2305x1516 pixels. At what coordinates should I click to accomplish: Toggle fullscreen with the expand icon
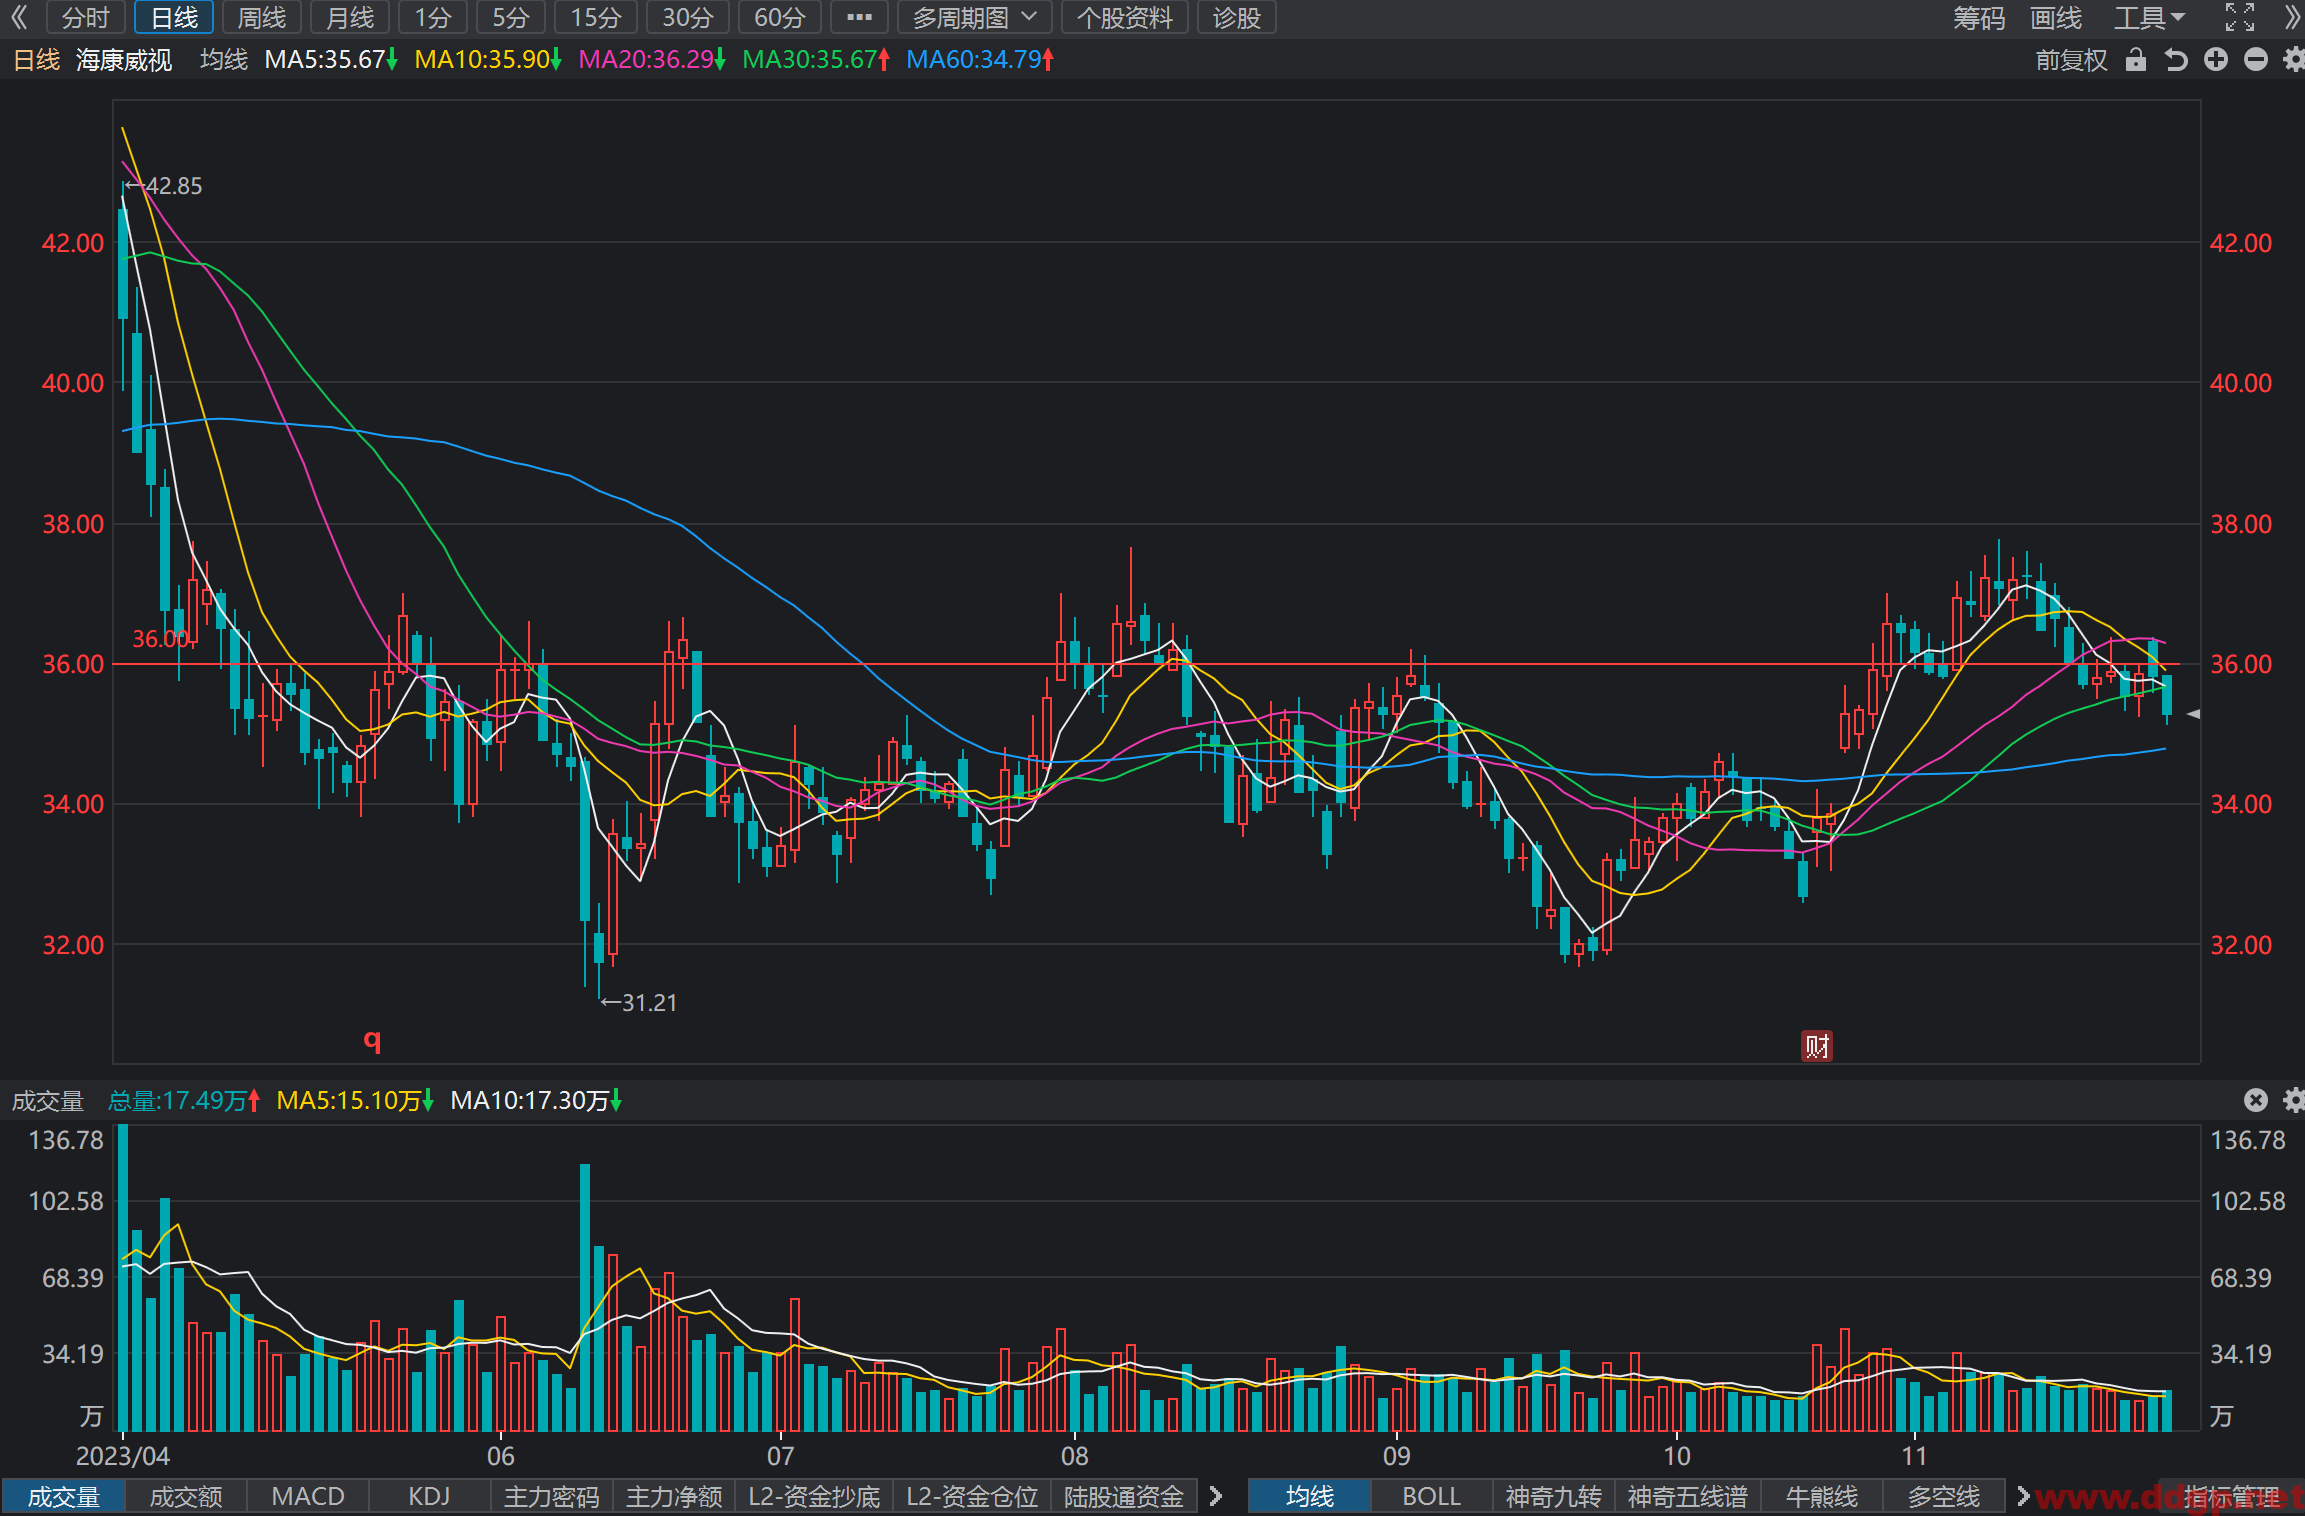tap(2240, 17)
